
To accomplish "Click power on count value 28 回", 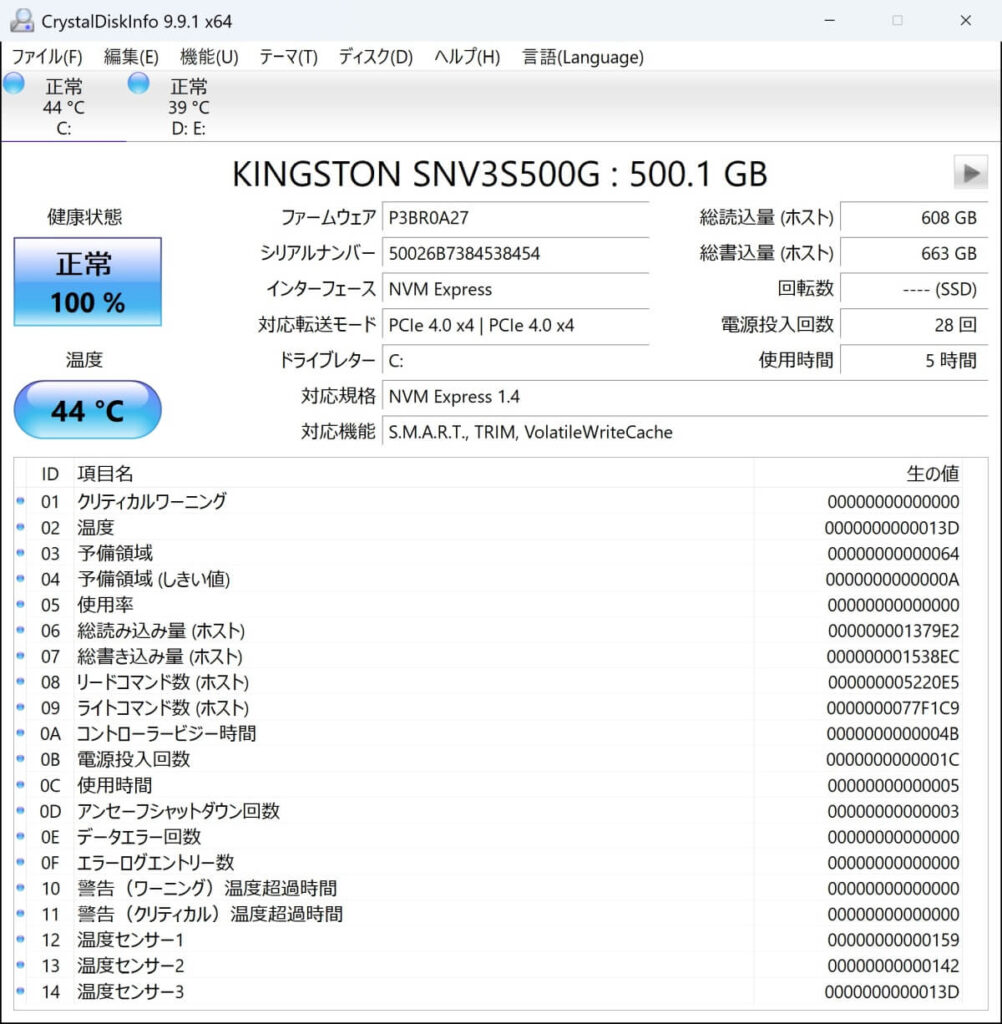I will tap(914, 325).
